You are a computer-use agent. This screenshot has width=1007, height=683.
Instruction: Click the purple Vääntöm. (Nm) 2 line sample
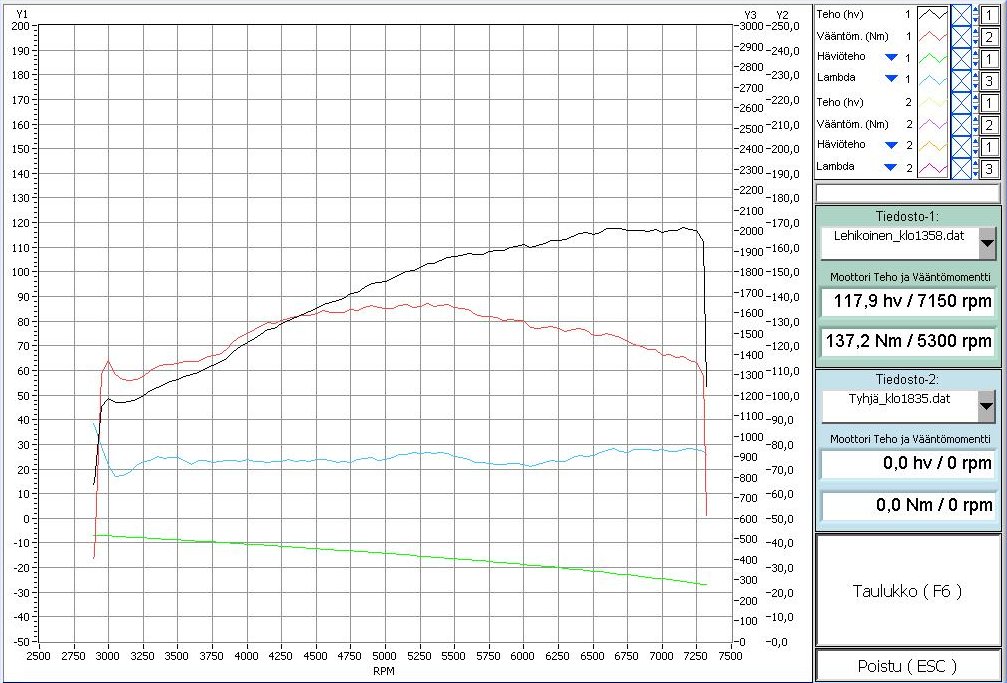click(933, 124)
